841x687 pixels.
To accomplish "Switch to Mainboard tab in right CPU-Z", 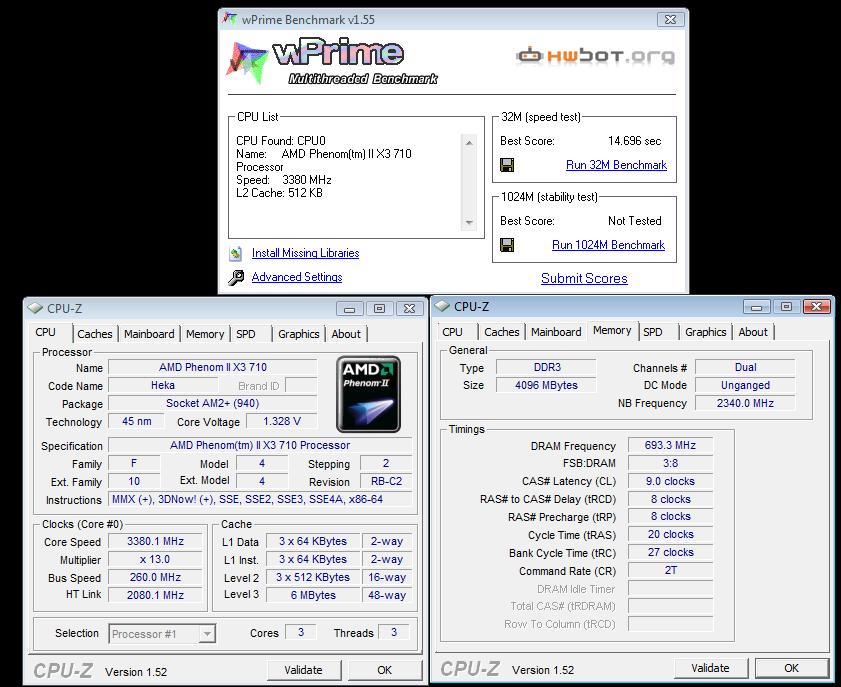I will (556, 332).
